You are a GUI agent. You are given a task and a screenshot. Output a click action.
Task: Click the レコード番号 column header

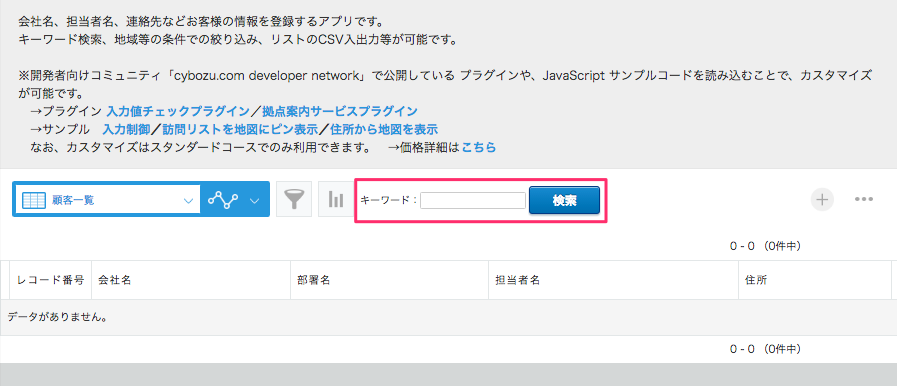coord(51,280)
